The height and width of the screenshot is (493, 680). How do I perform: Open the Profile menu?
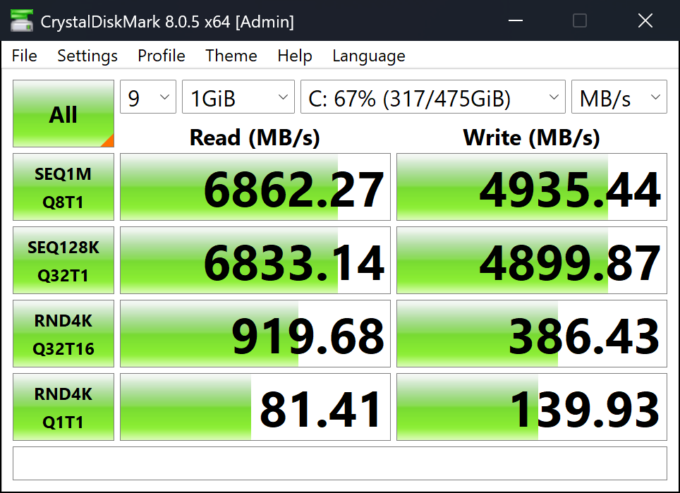[x=161, y=56]
